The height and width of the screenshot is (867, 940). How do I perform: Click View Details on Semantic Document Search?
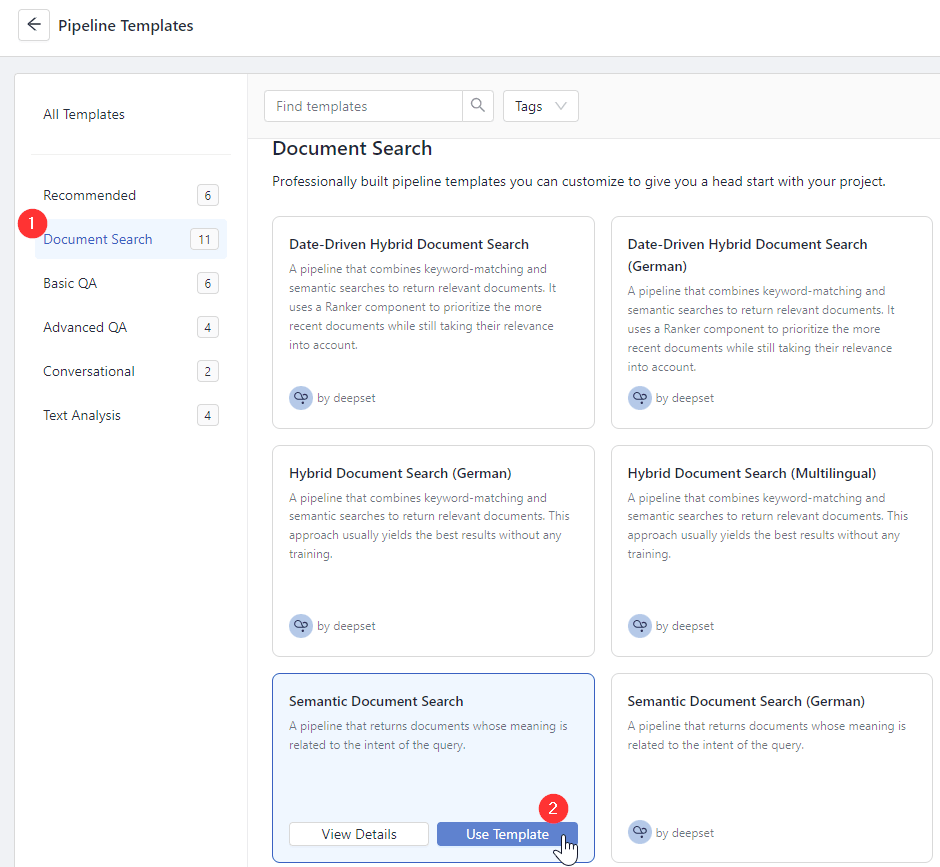click(358, 833)
